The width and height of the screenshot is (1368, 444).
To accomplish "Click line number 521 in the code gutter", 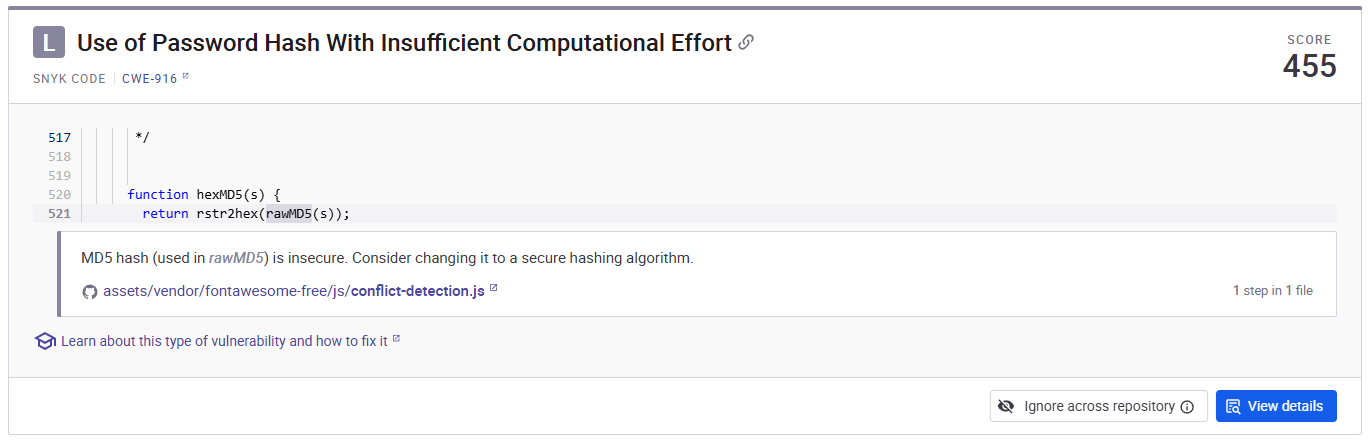I will pos(59,214).
